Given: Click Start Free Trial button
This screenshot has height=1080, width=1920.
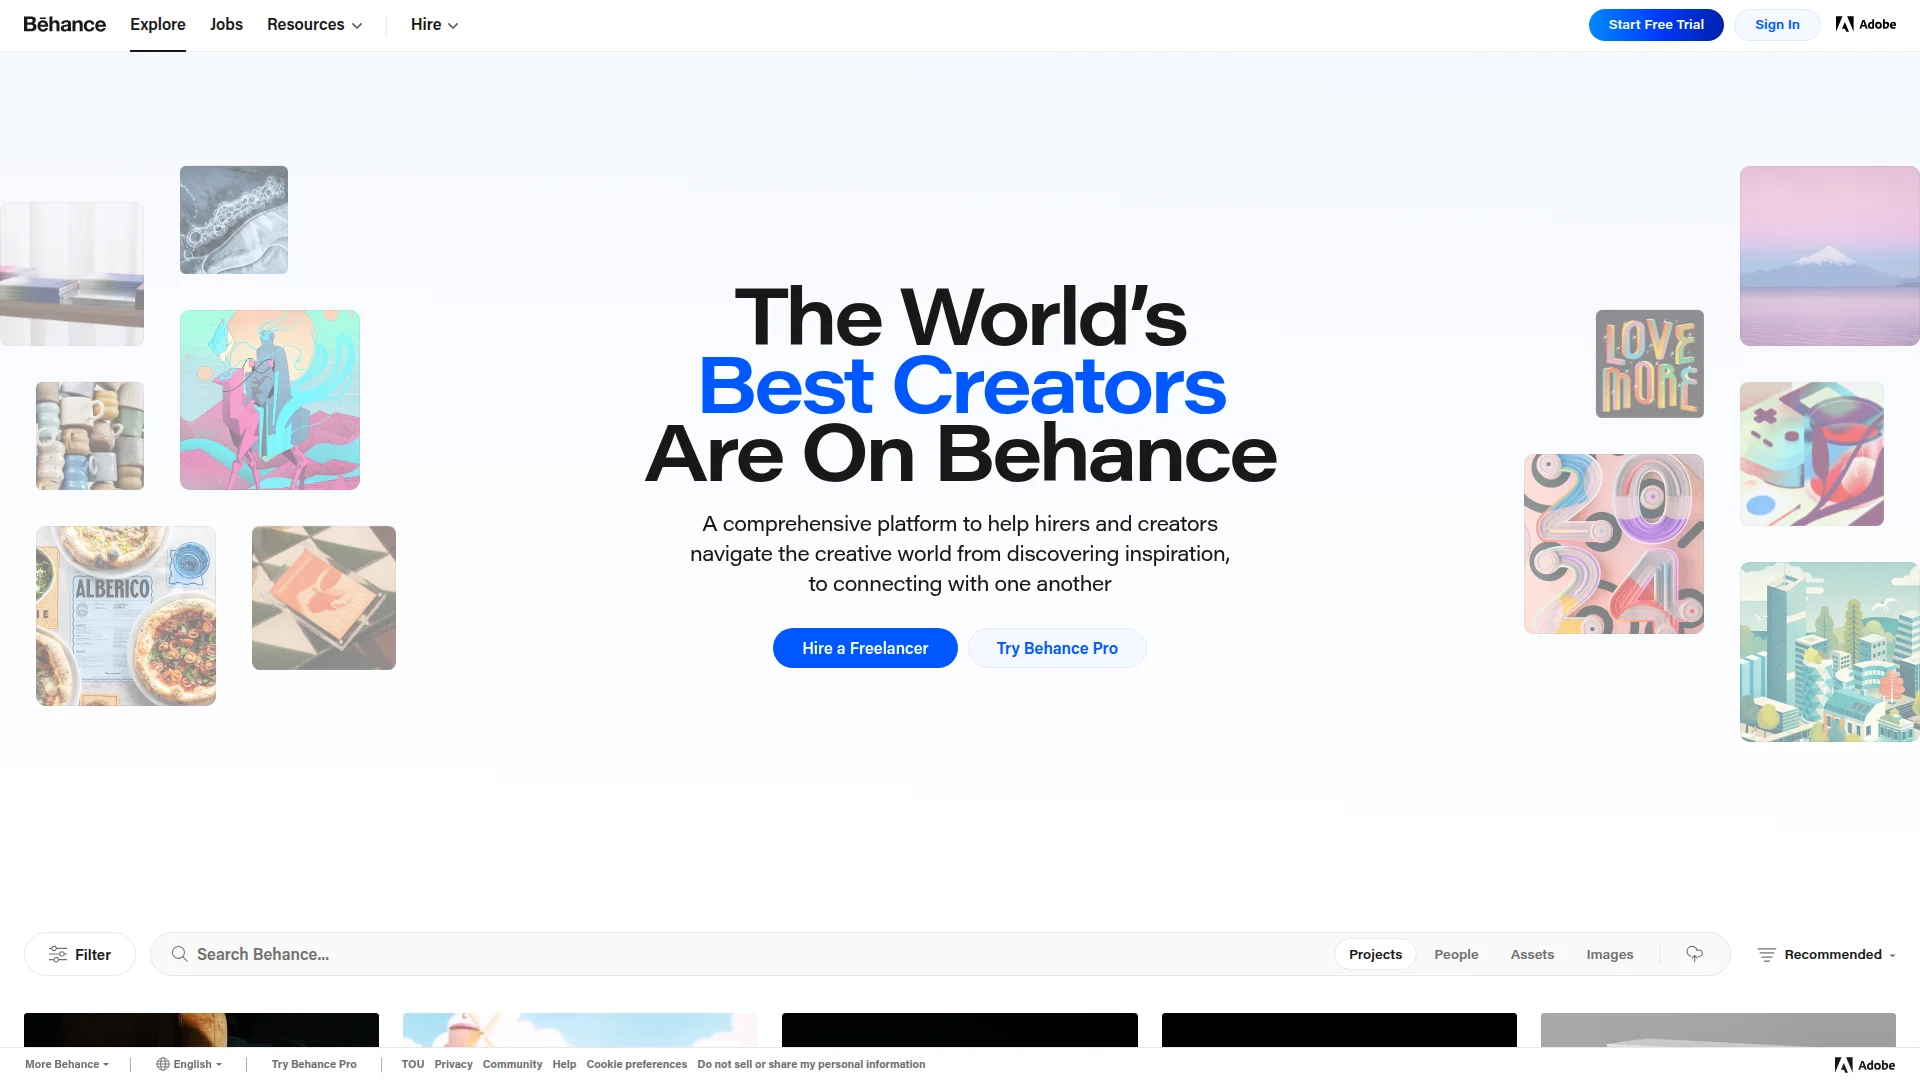Looking at the screenshot, I should [1656, 24].
